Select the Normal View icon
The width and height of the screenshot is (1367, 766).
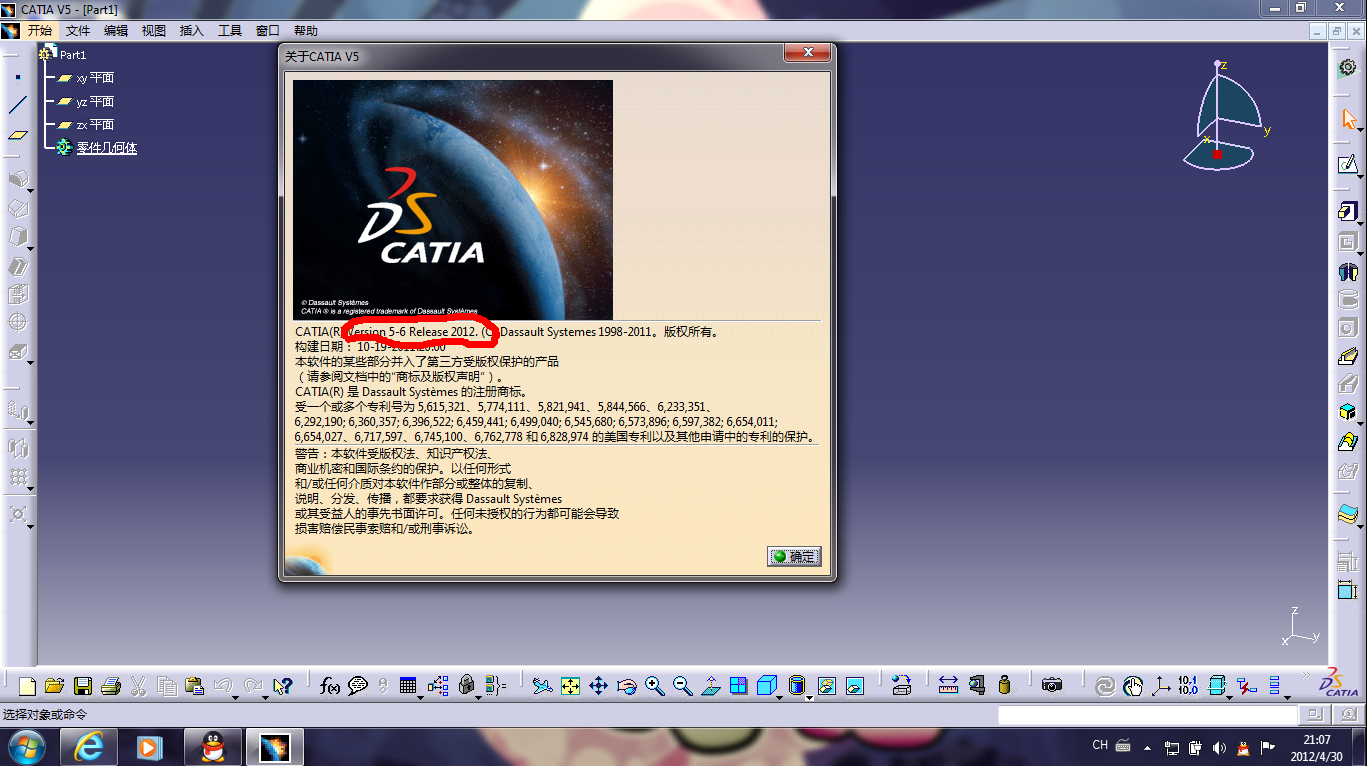(x=711, y=686)
